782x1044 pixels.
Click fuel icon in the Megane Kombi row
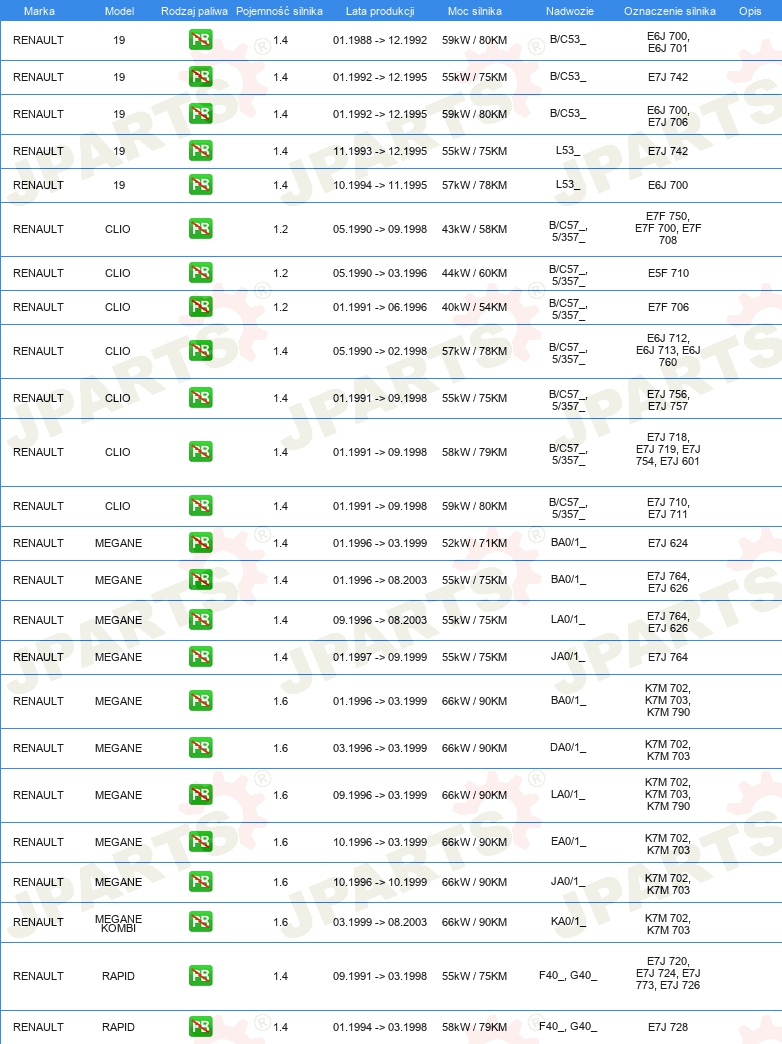coord(200,922)
